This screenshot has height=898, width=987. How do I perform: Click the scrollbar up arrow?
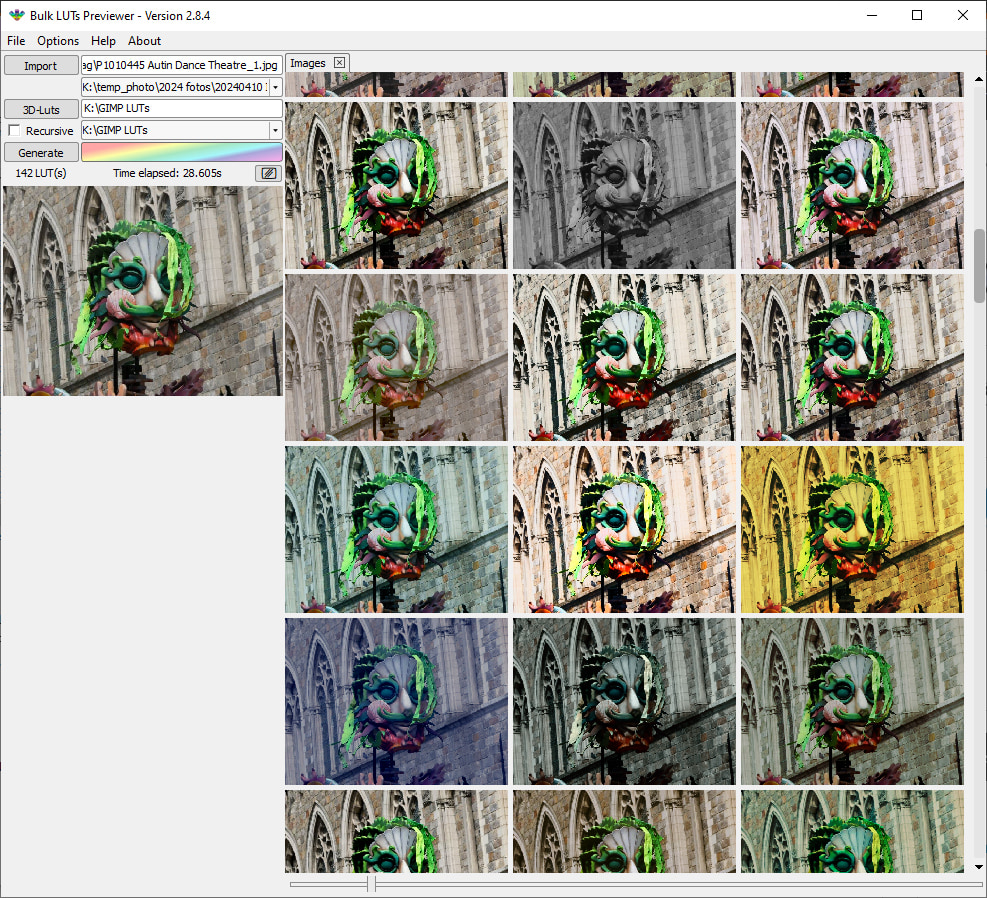[979, 79]
